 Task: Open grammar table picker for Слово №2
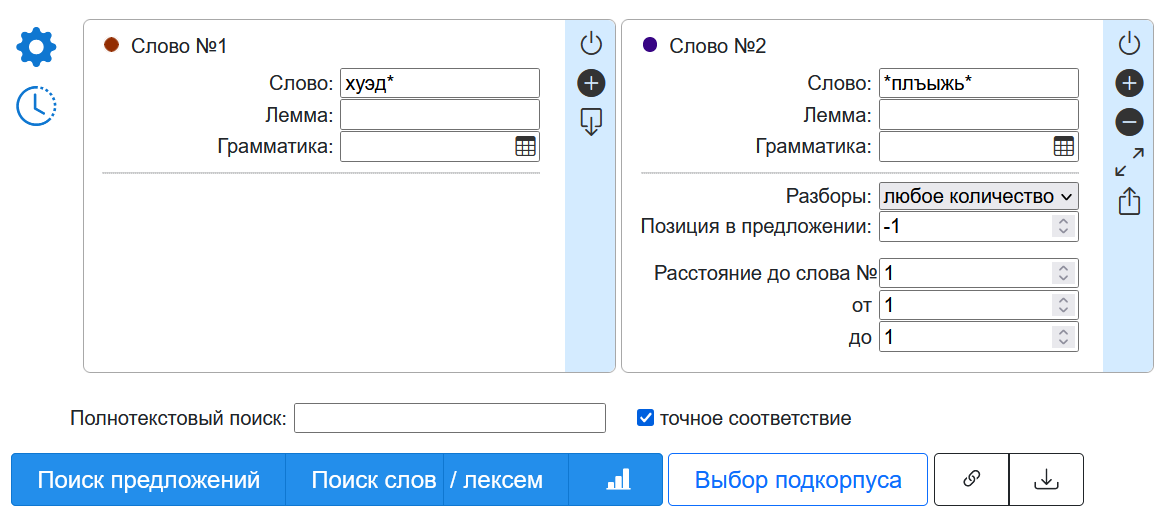[1064, 147]
